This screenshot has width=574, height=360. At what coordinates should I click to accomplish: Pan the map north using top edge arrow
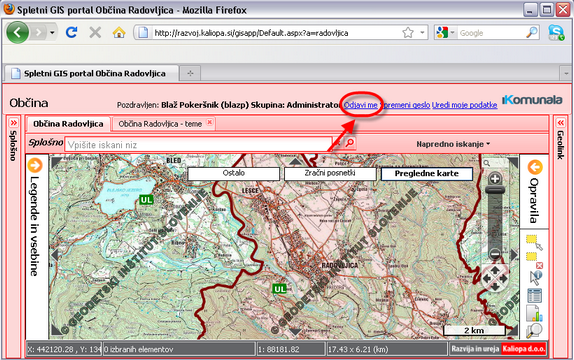pyautogui.click(x=295, y=161)
